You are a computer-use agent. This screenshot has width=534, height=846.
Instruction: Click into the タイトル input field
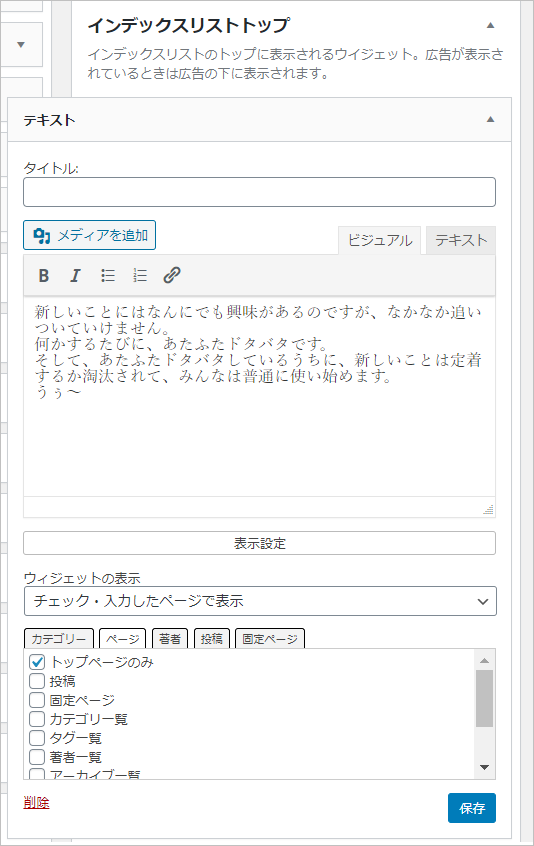(x=259, y=192)
